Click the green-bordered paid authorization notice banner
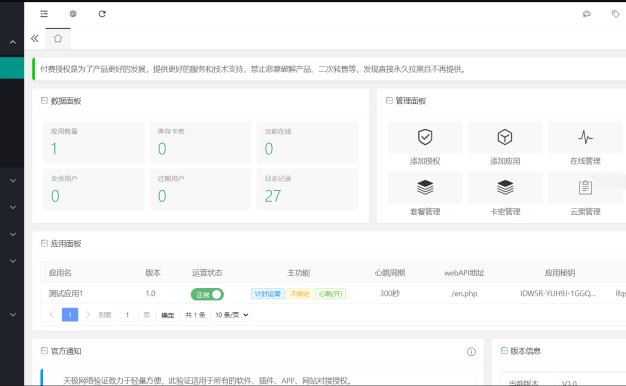Screen dimensions: 626x386 point(329,69)
